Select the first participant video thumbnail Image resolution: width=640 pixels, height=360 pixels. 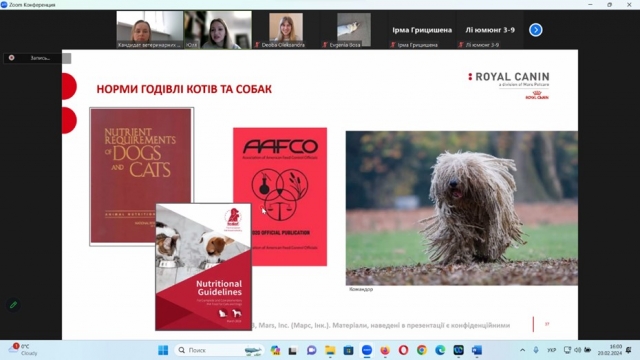149,30
